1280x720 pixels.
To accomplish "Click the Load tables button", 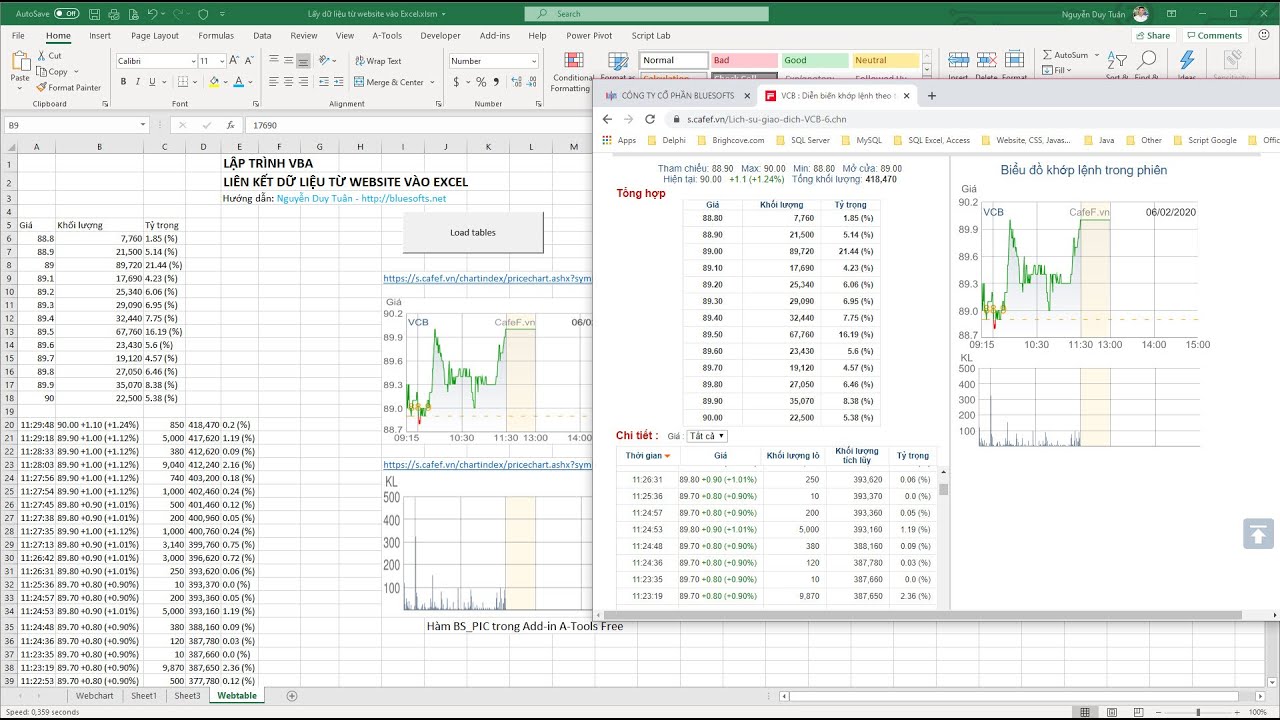I will tap(473, 232).
